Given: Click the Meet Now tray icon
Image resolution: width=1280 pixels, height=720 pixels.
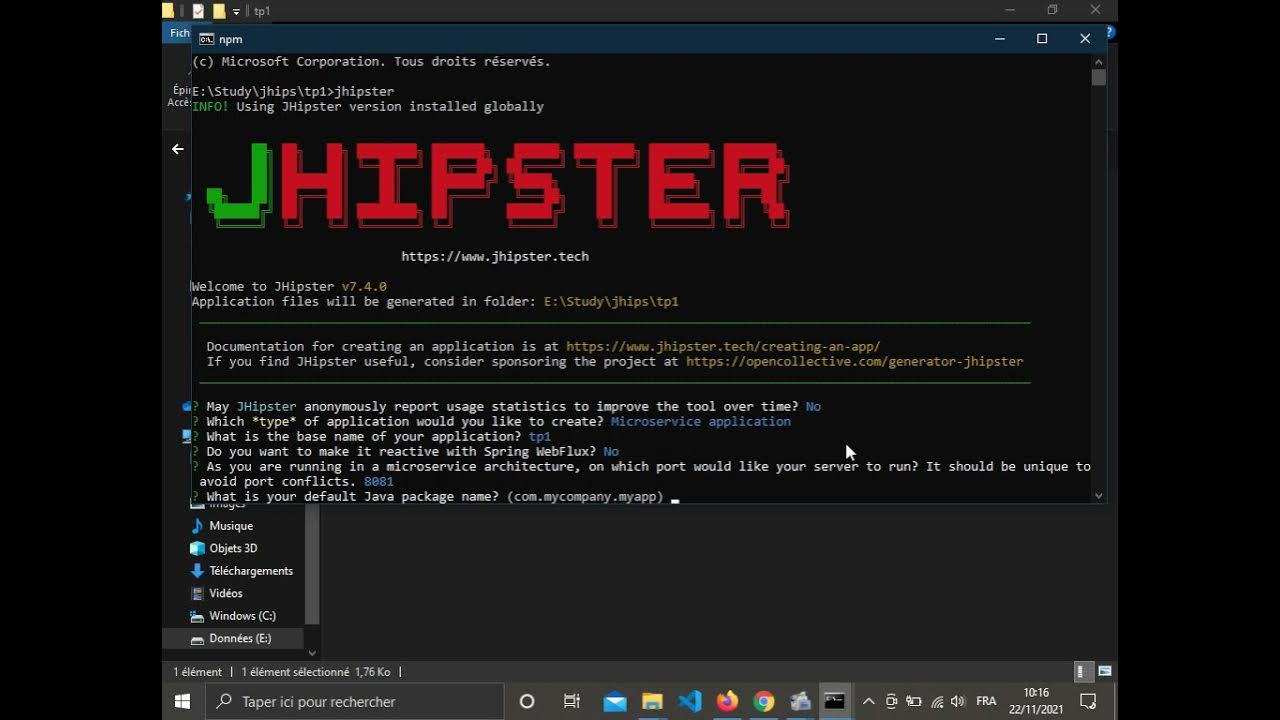Looking at the screenshot, I should (891, 702).
